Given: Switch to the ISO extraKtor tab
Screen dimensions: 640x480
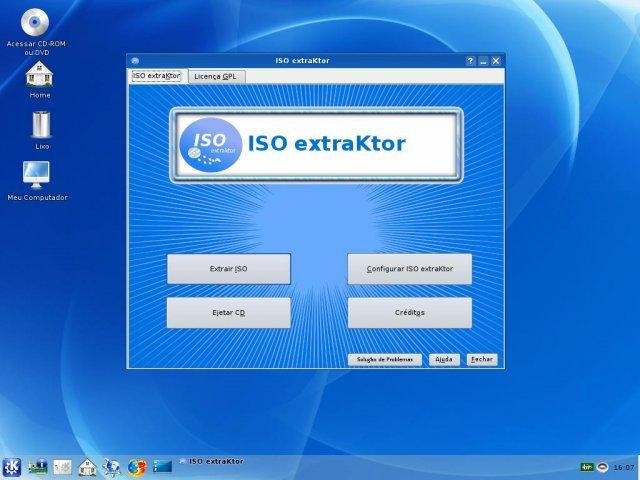Looking at the screenshot, I should click(156, 76).
